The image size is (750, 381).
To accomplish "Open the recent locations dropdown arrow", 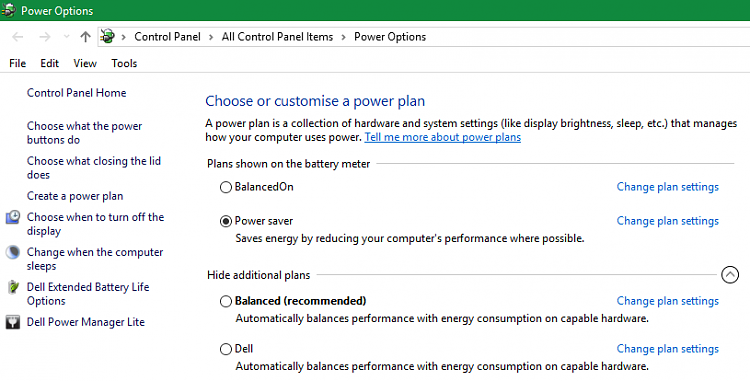I will [66, 37].
